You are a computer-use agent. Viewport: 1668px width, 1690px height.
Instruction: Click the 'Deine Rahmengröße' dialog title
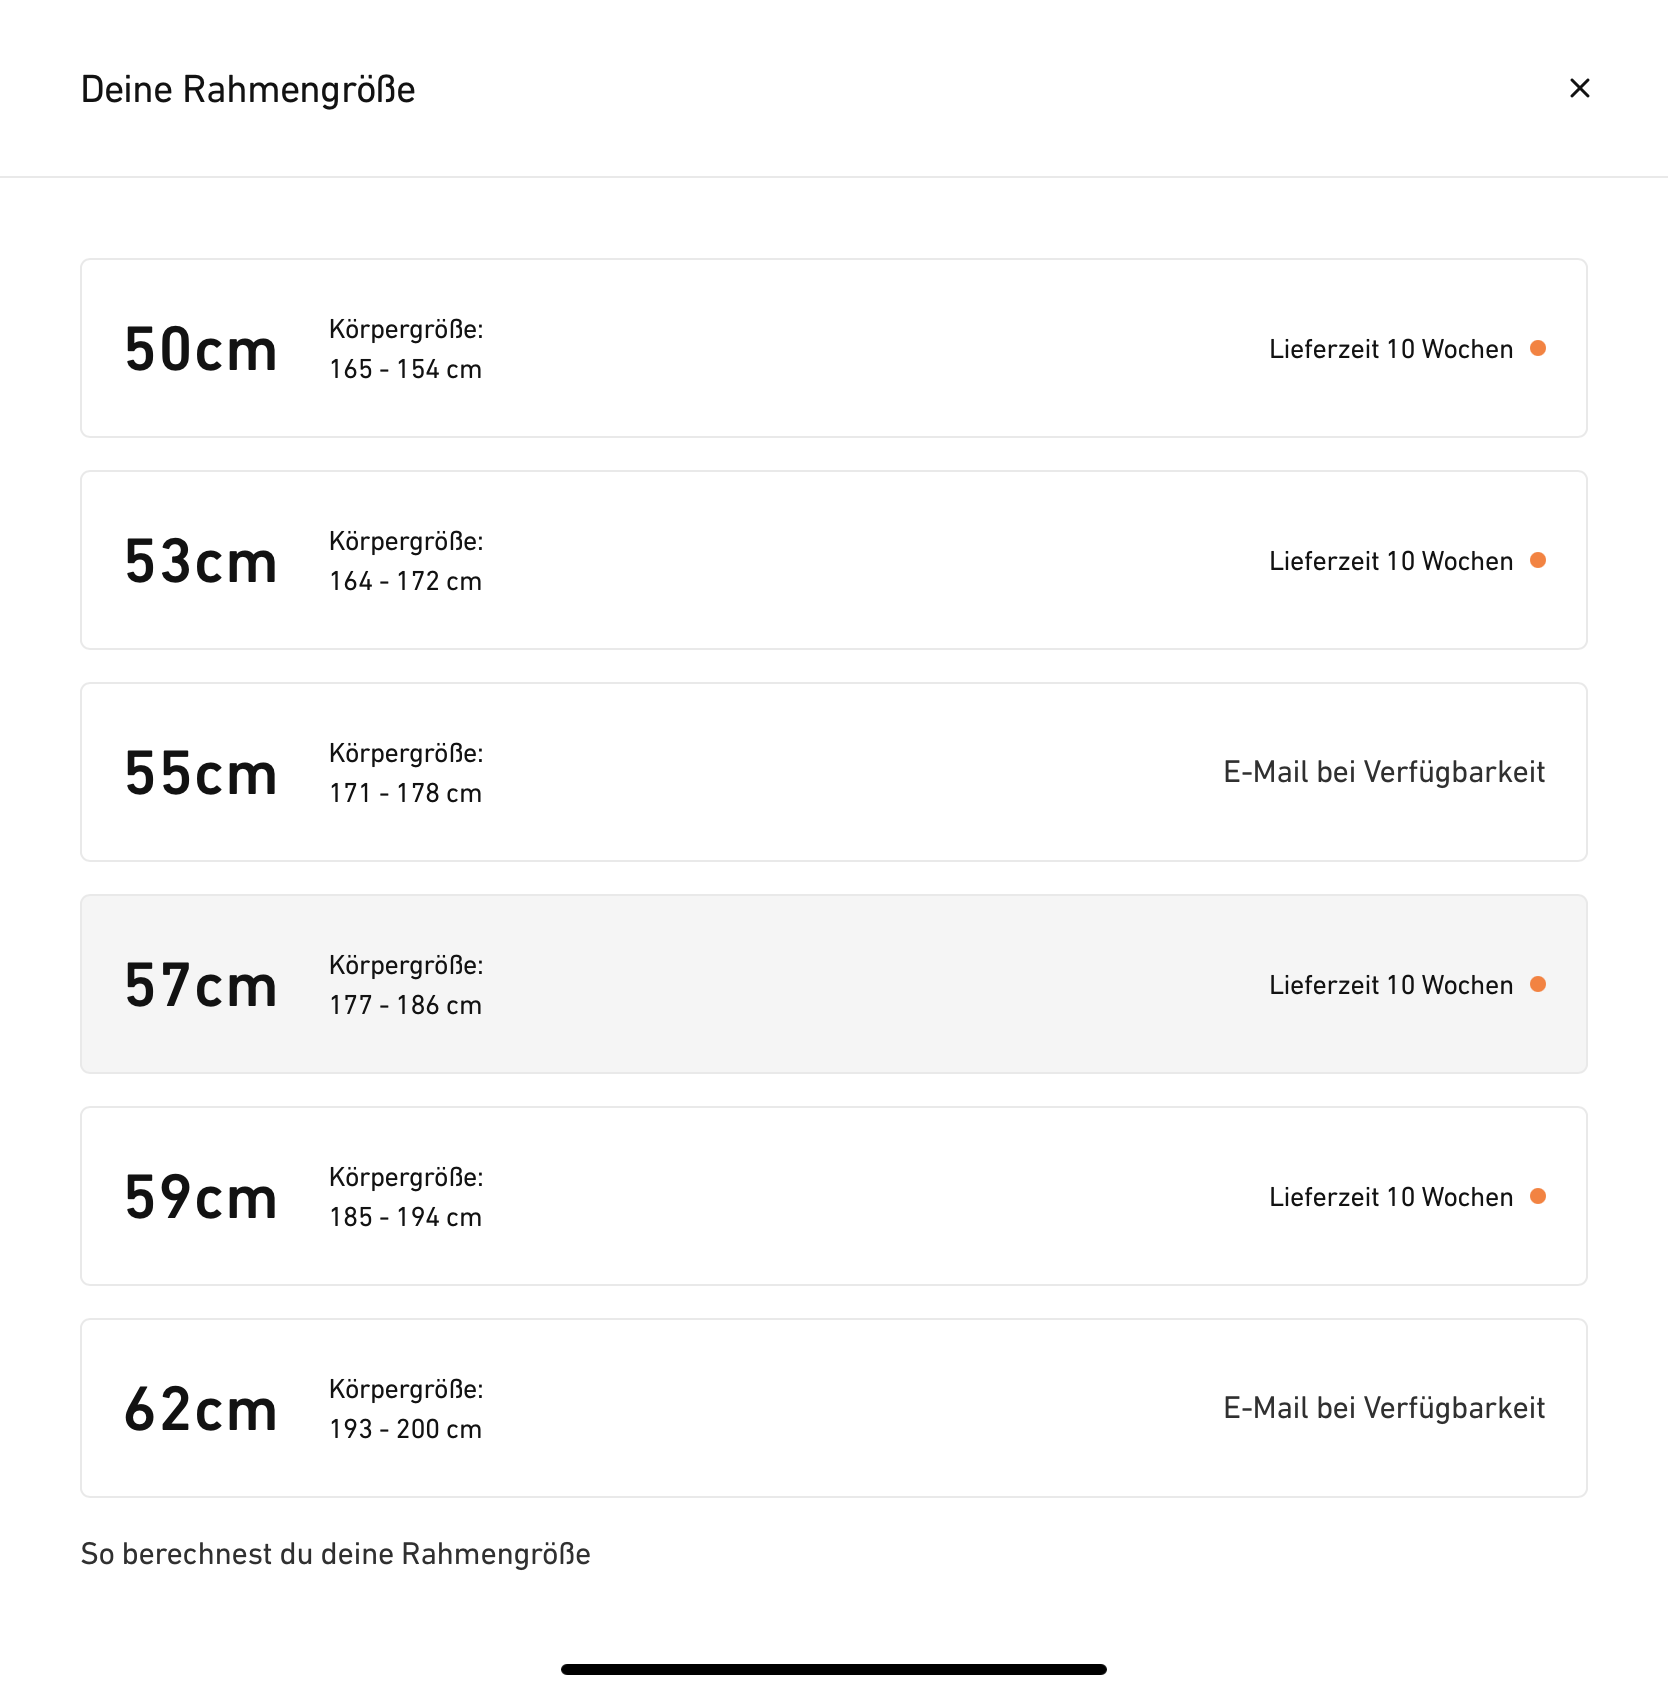[248, 89]
